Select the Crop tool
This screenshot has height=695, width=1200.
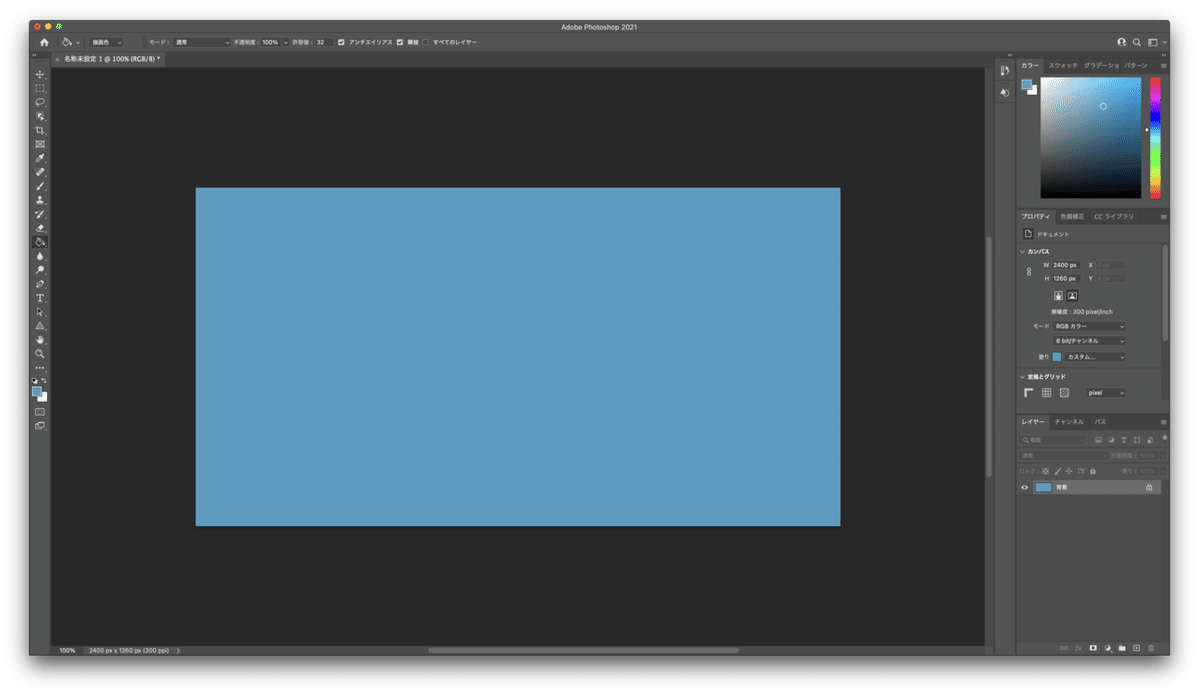tap(40, 130)
